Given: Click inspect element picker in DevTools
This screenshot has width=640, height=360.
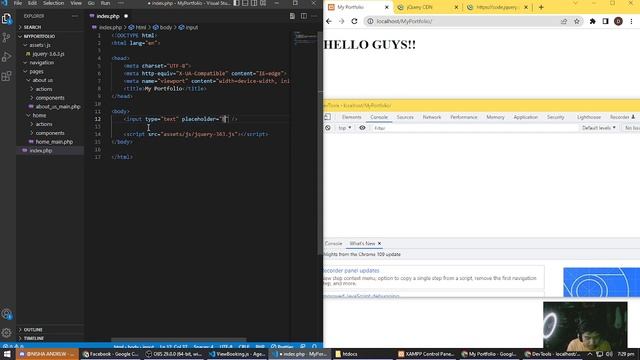Looking at the screenshot, I should point(327,117).
